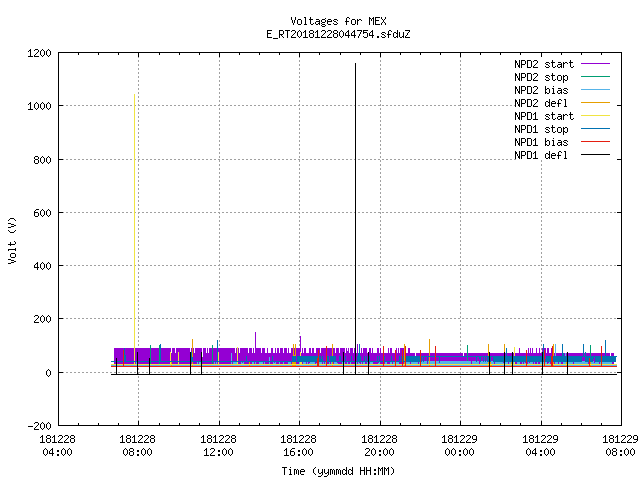Click the chart title 'Voltages for MEX'
The height and width of the screenshot is (480, 640).
click(338, 21)
